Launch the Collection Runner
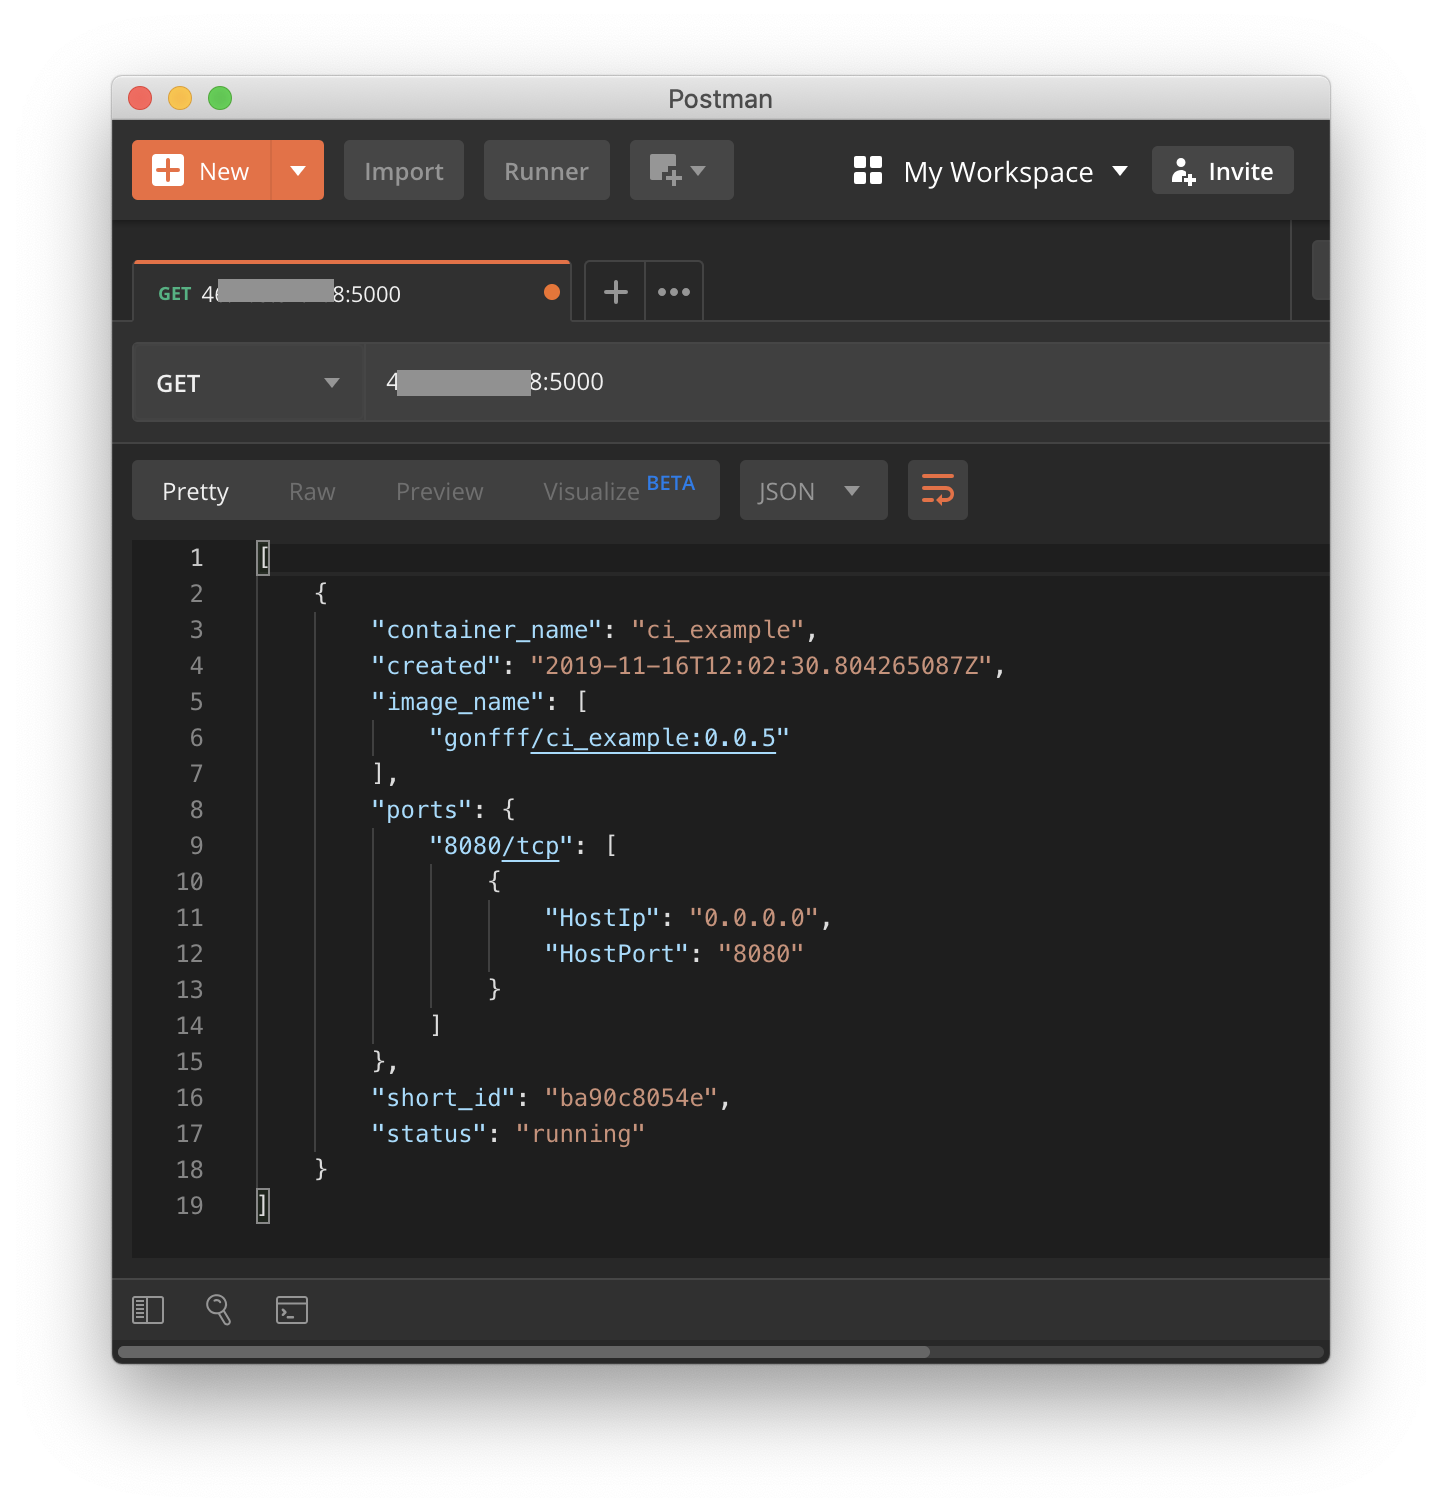1442x1512 pixels. [546, 170]
